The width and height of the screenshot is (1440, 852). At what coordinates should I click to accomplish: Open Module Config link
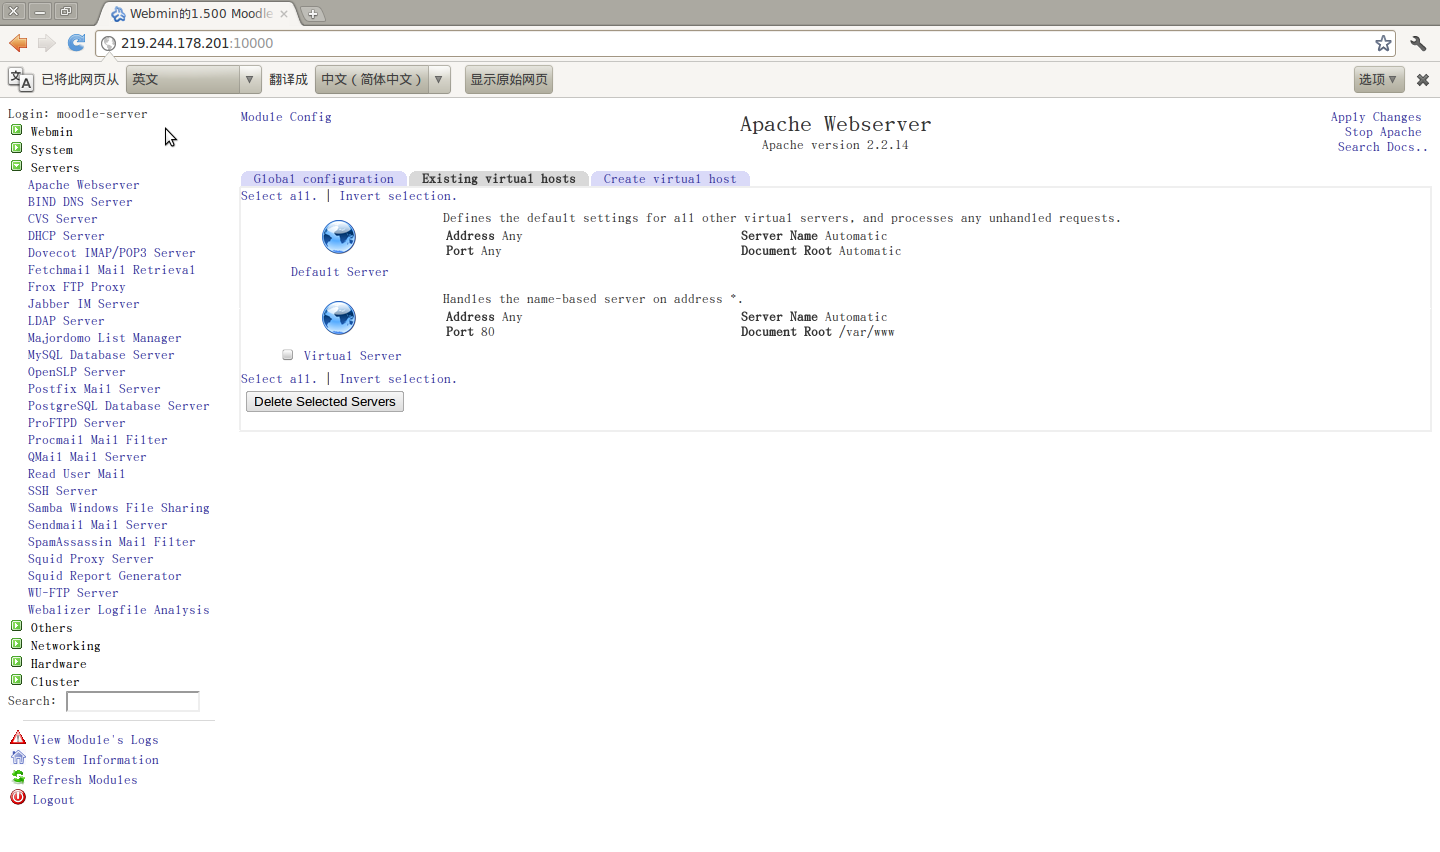point(286,117)
